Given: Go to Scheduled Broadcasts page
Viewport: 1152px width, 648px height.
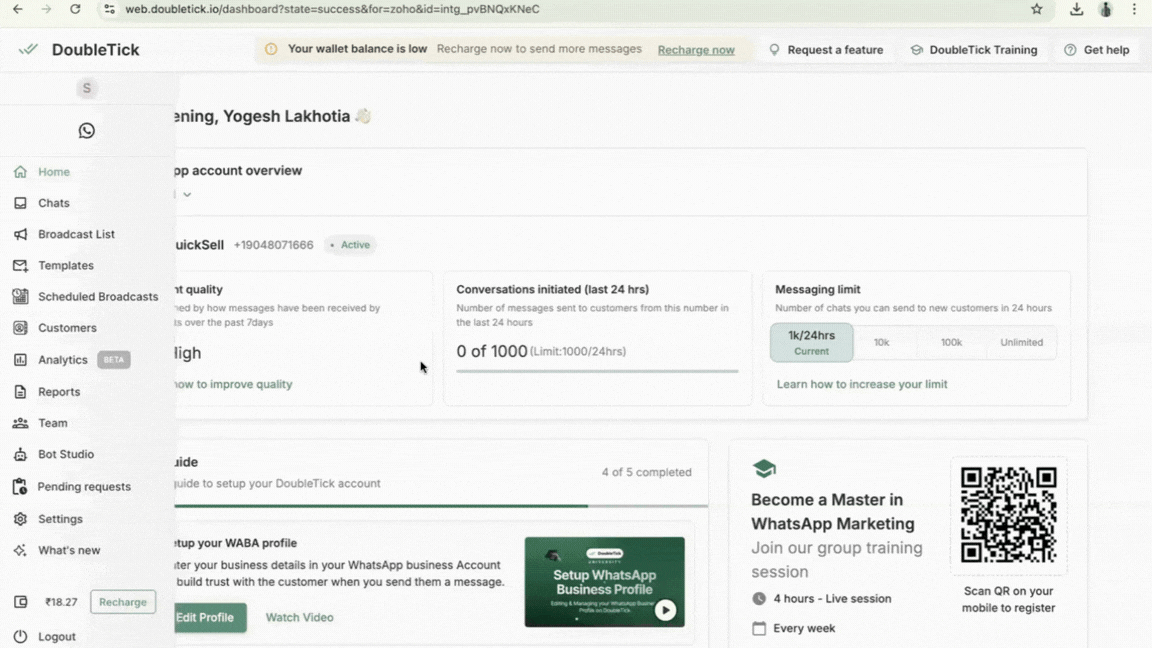Looking at the screenshot, I should tap(97, 297).
